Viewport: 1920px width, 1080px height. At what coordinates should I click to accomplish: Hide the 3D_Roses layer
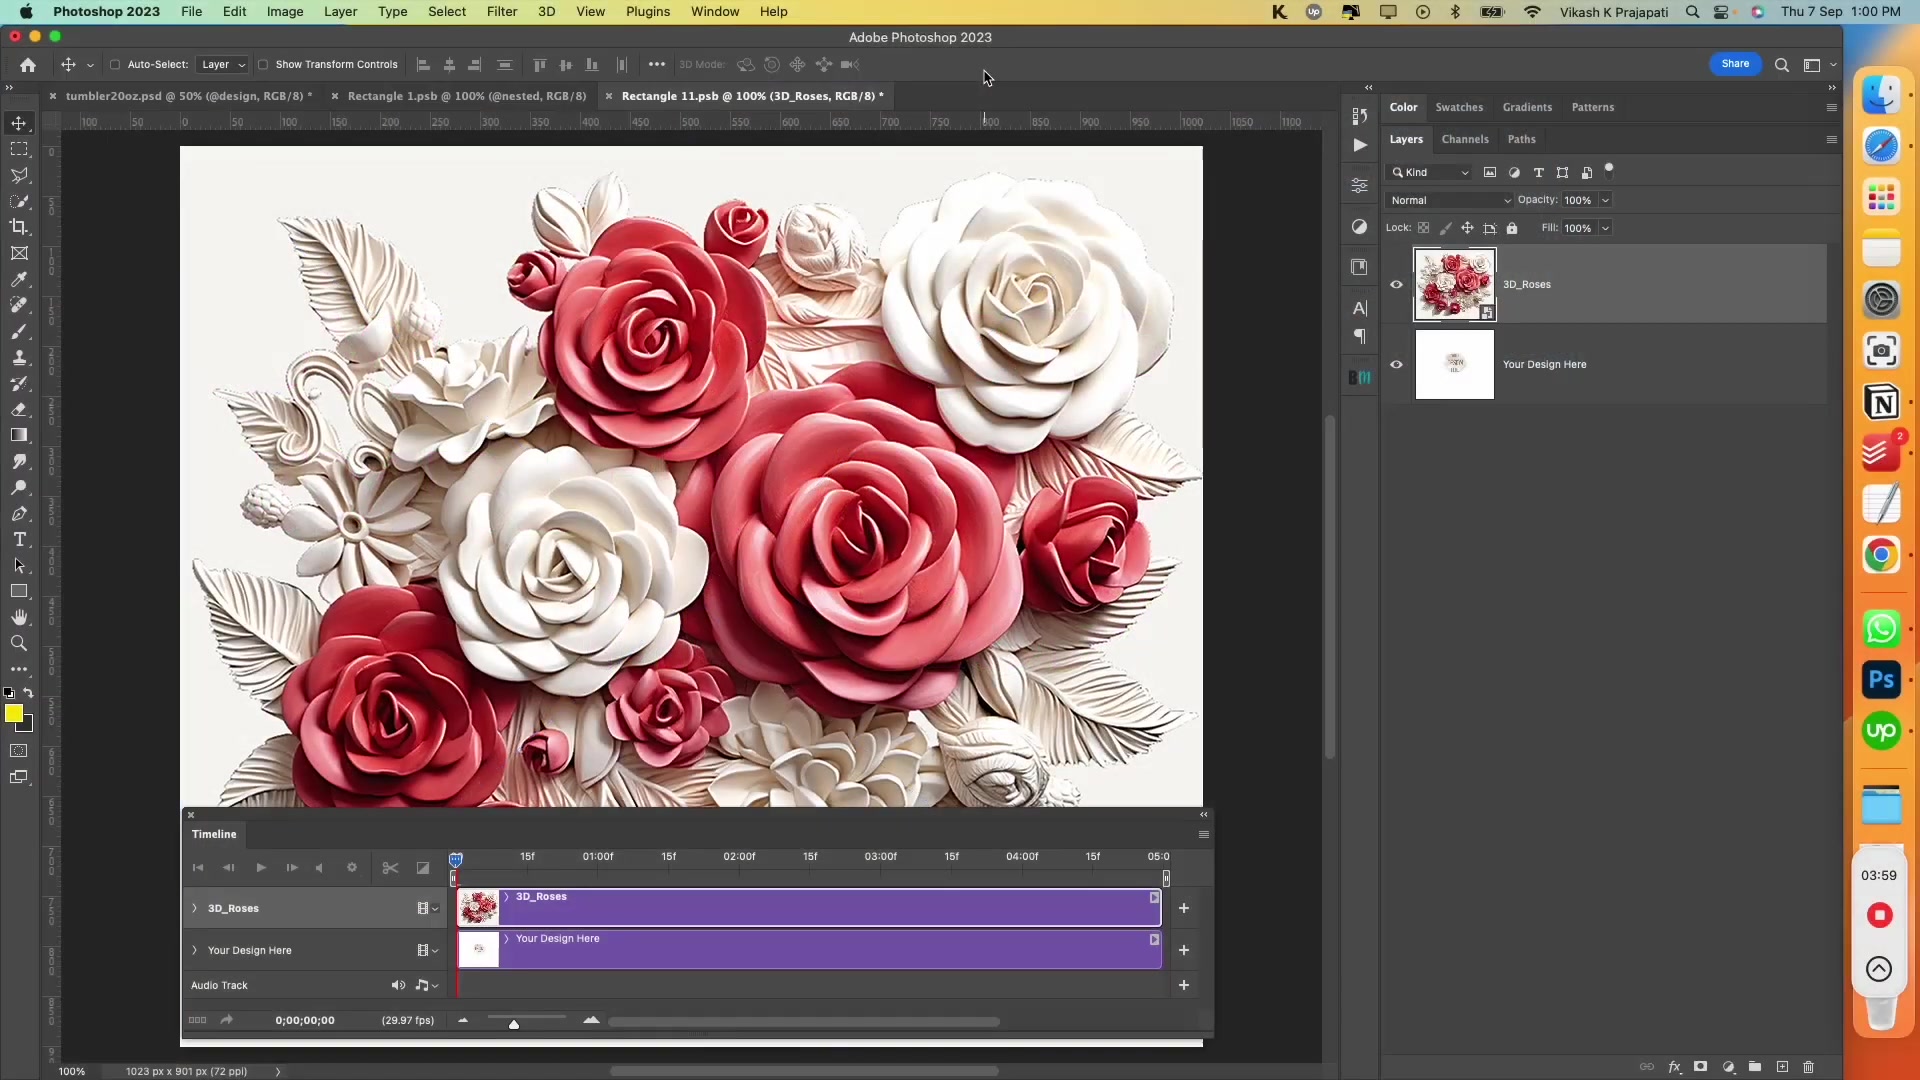pyautogui.click(x=1397, y=284)
